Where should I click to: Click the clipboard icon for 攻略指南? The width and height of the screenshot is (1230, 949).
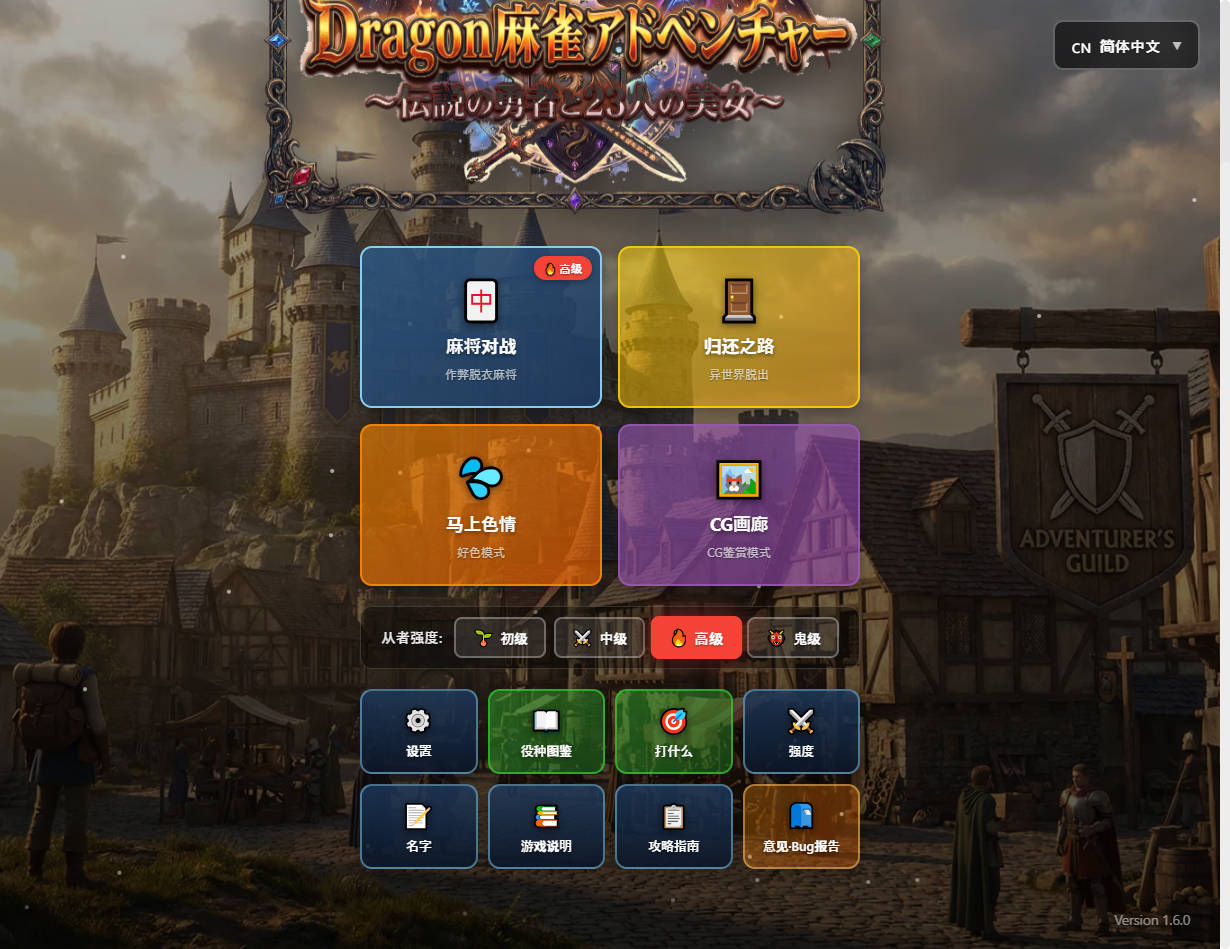[x=673, y=816]
